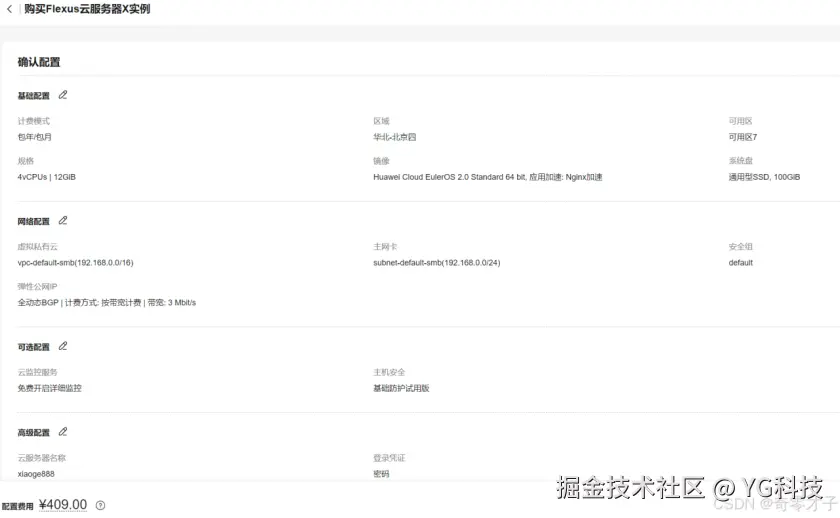Select the 全动态BGP elastic IP value
The height and width of the screenshot is (518, 840).
107,303
